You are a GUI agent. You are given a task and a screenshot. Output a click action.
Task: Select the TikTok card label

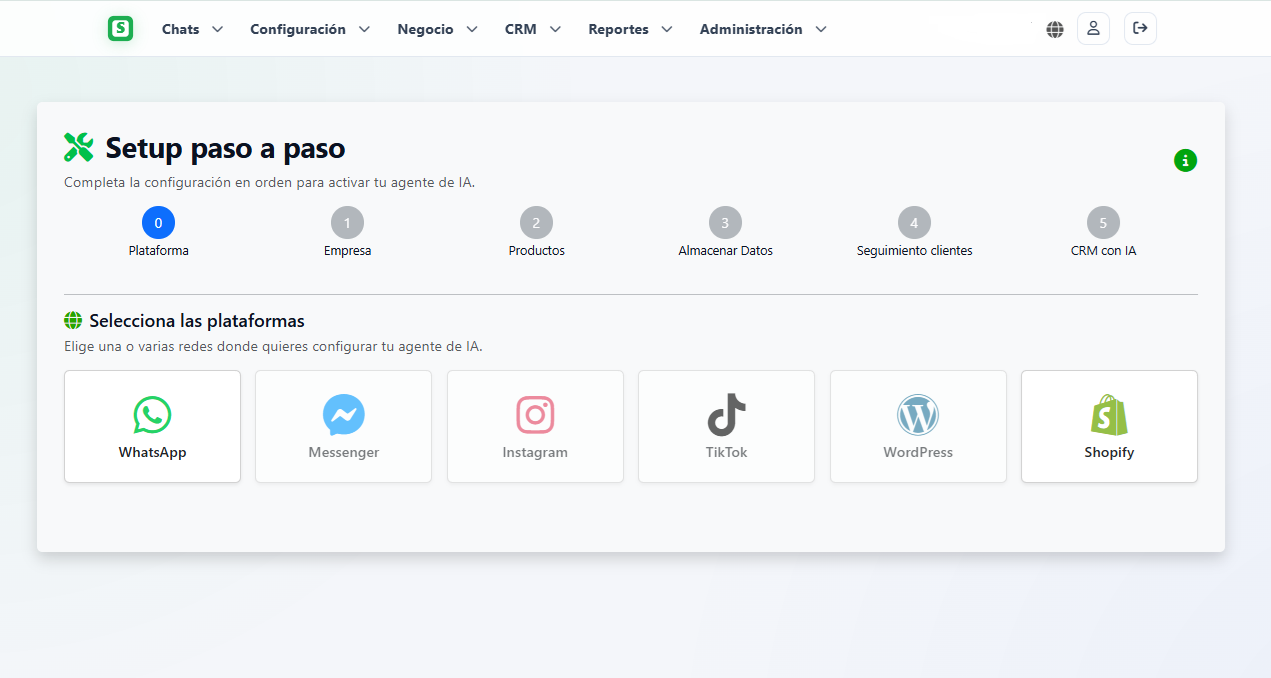click(726, 452)
